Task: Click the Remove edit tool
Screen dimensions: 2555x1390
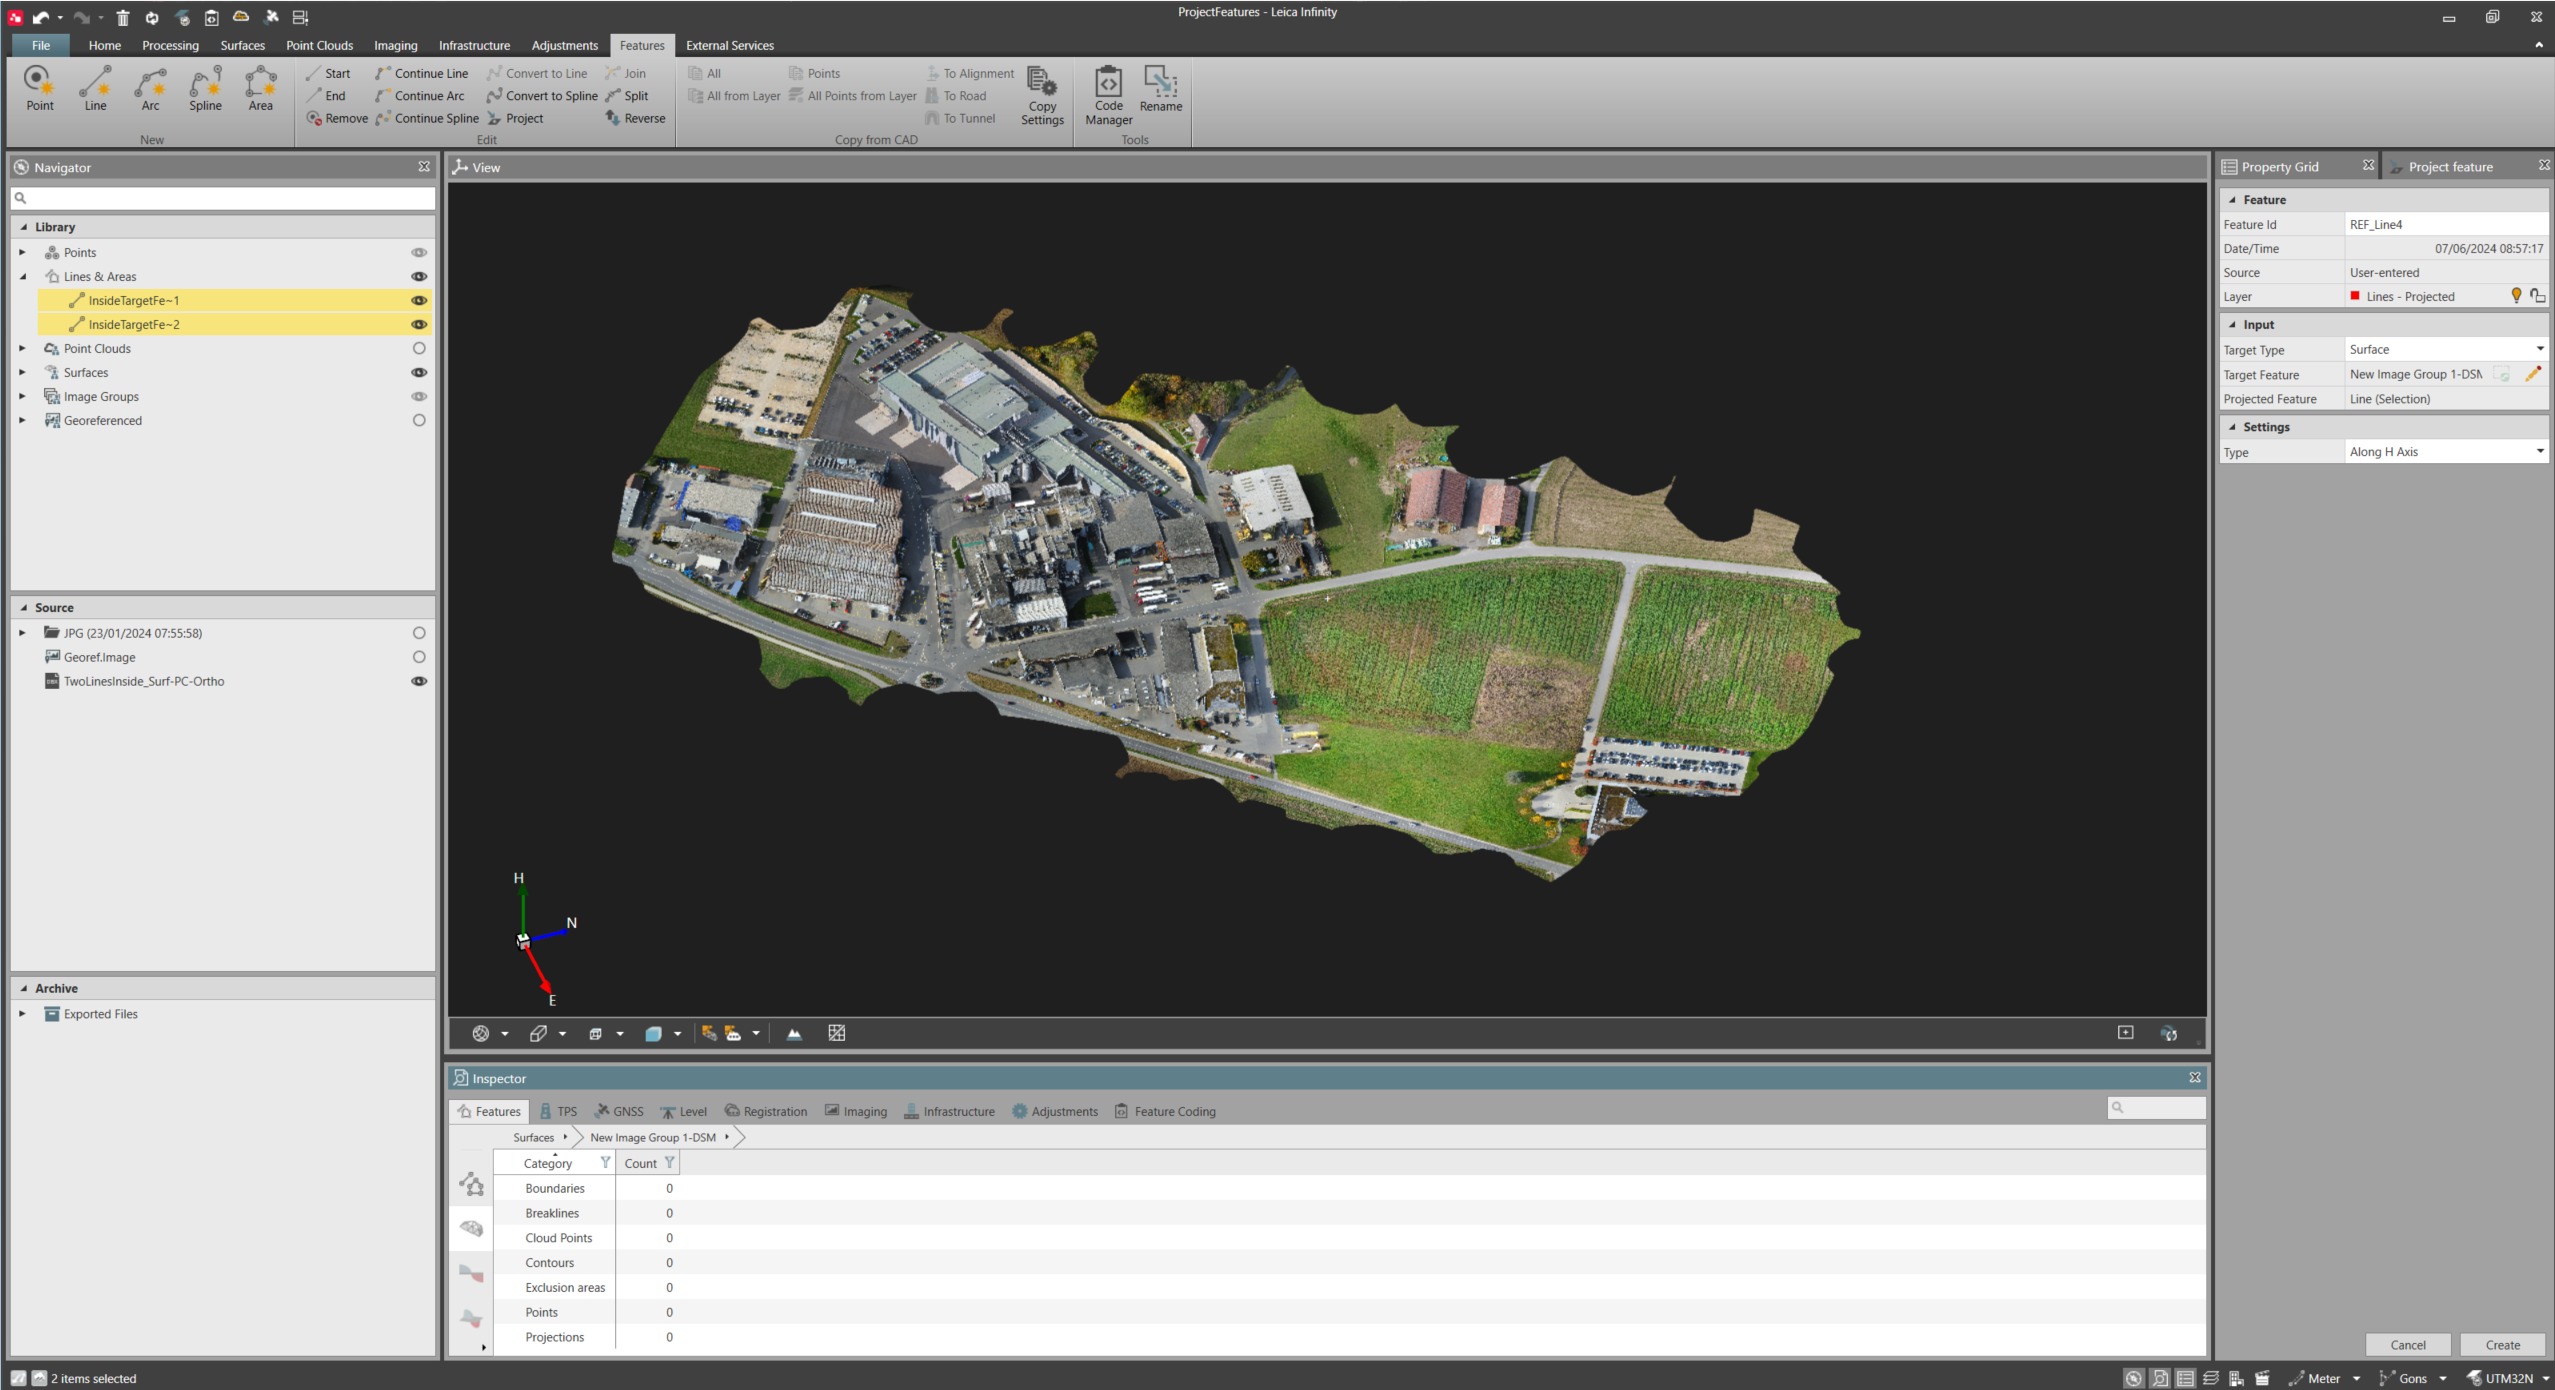Action: [337, 118]
